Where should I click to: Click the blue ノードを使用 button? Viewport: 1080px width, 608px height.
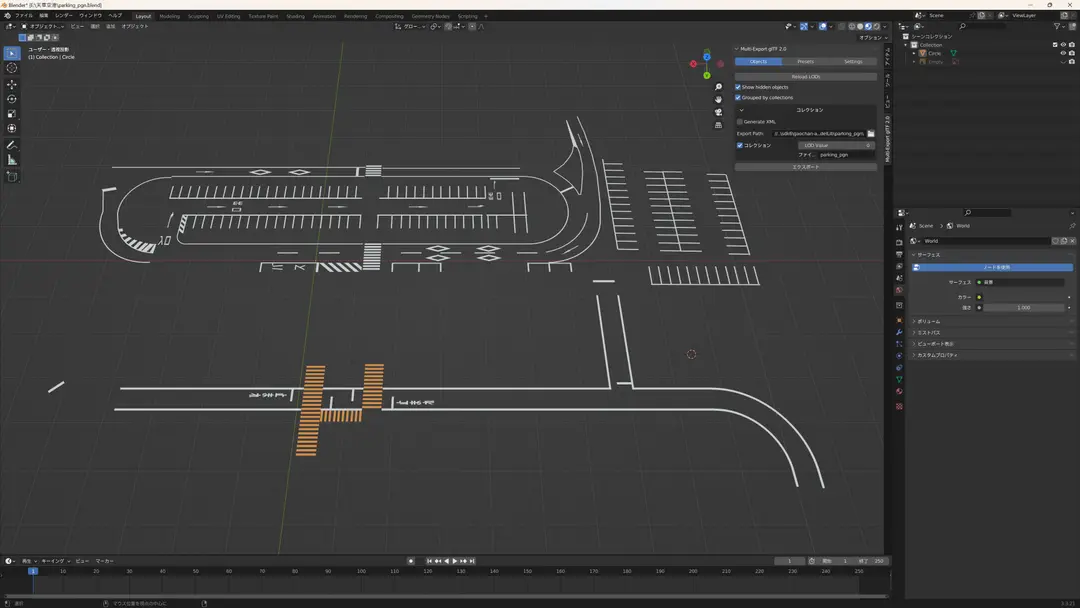coord(992,267)
